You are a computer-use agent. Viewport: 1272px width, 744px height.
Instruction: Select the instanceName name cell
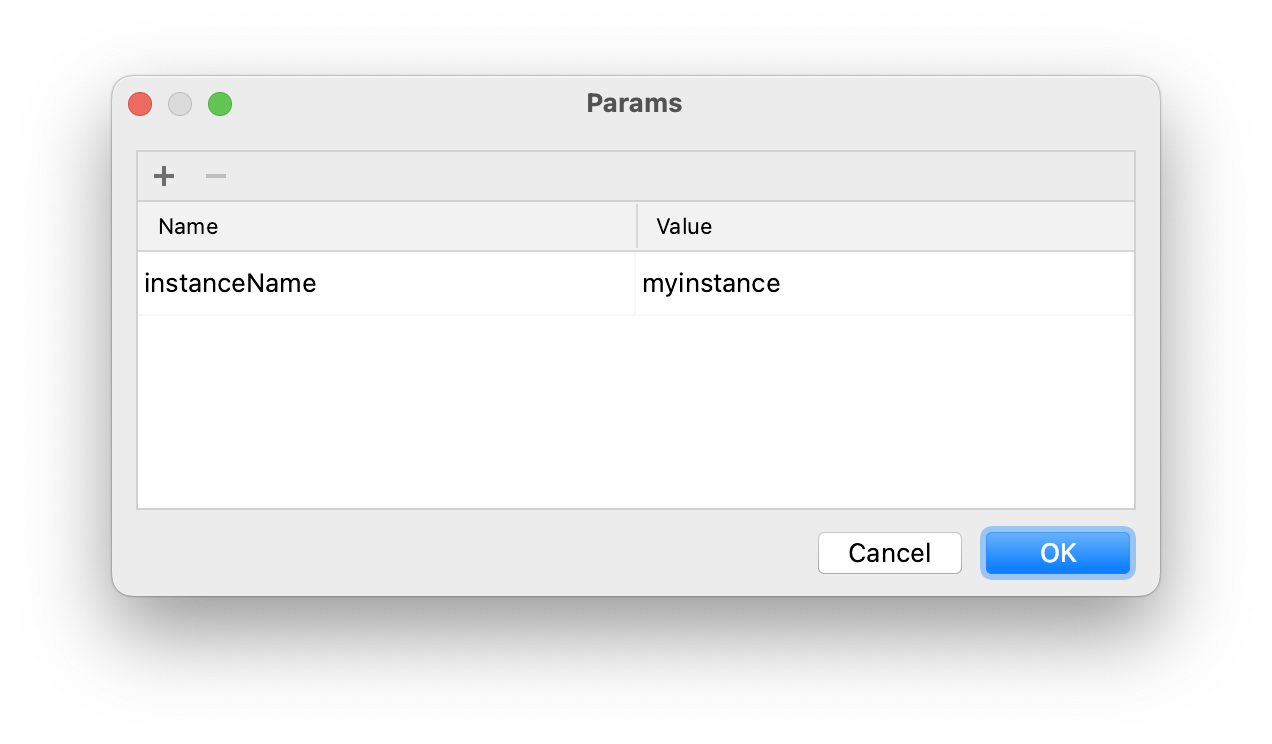(230, 284)
